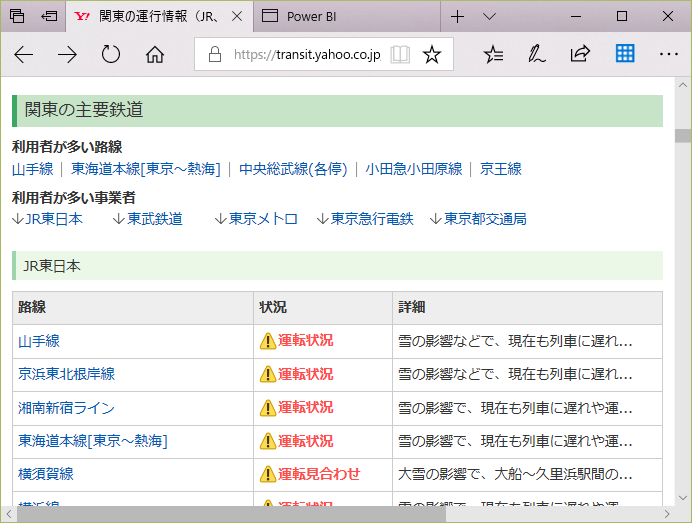Click the lock icon in address bar
The width and height of the screenshot is (692, 523).
click(x=215, y=54)
